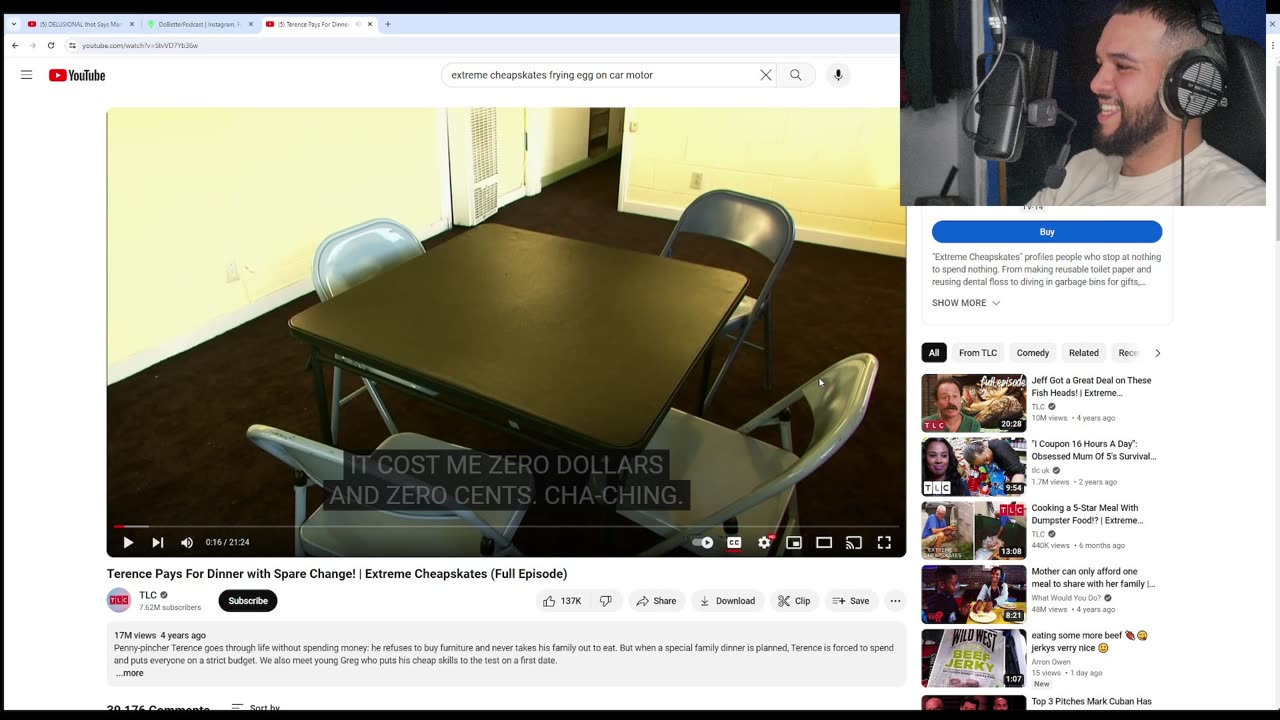Screen dimensions: 1280x720
Task: Play the video
Action: 128,542
